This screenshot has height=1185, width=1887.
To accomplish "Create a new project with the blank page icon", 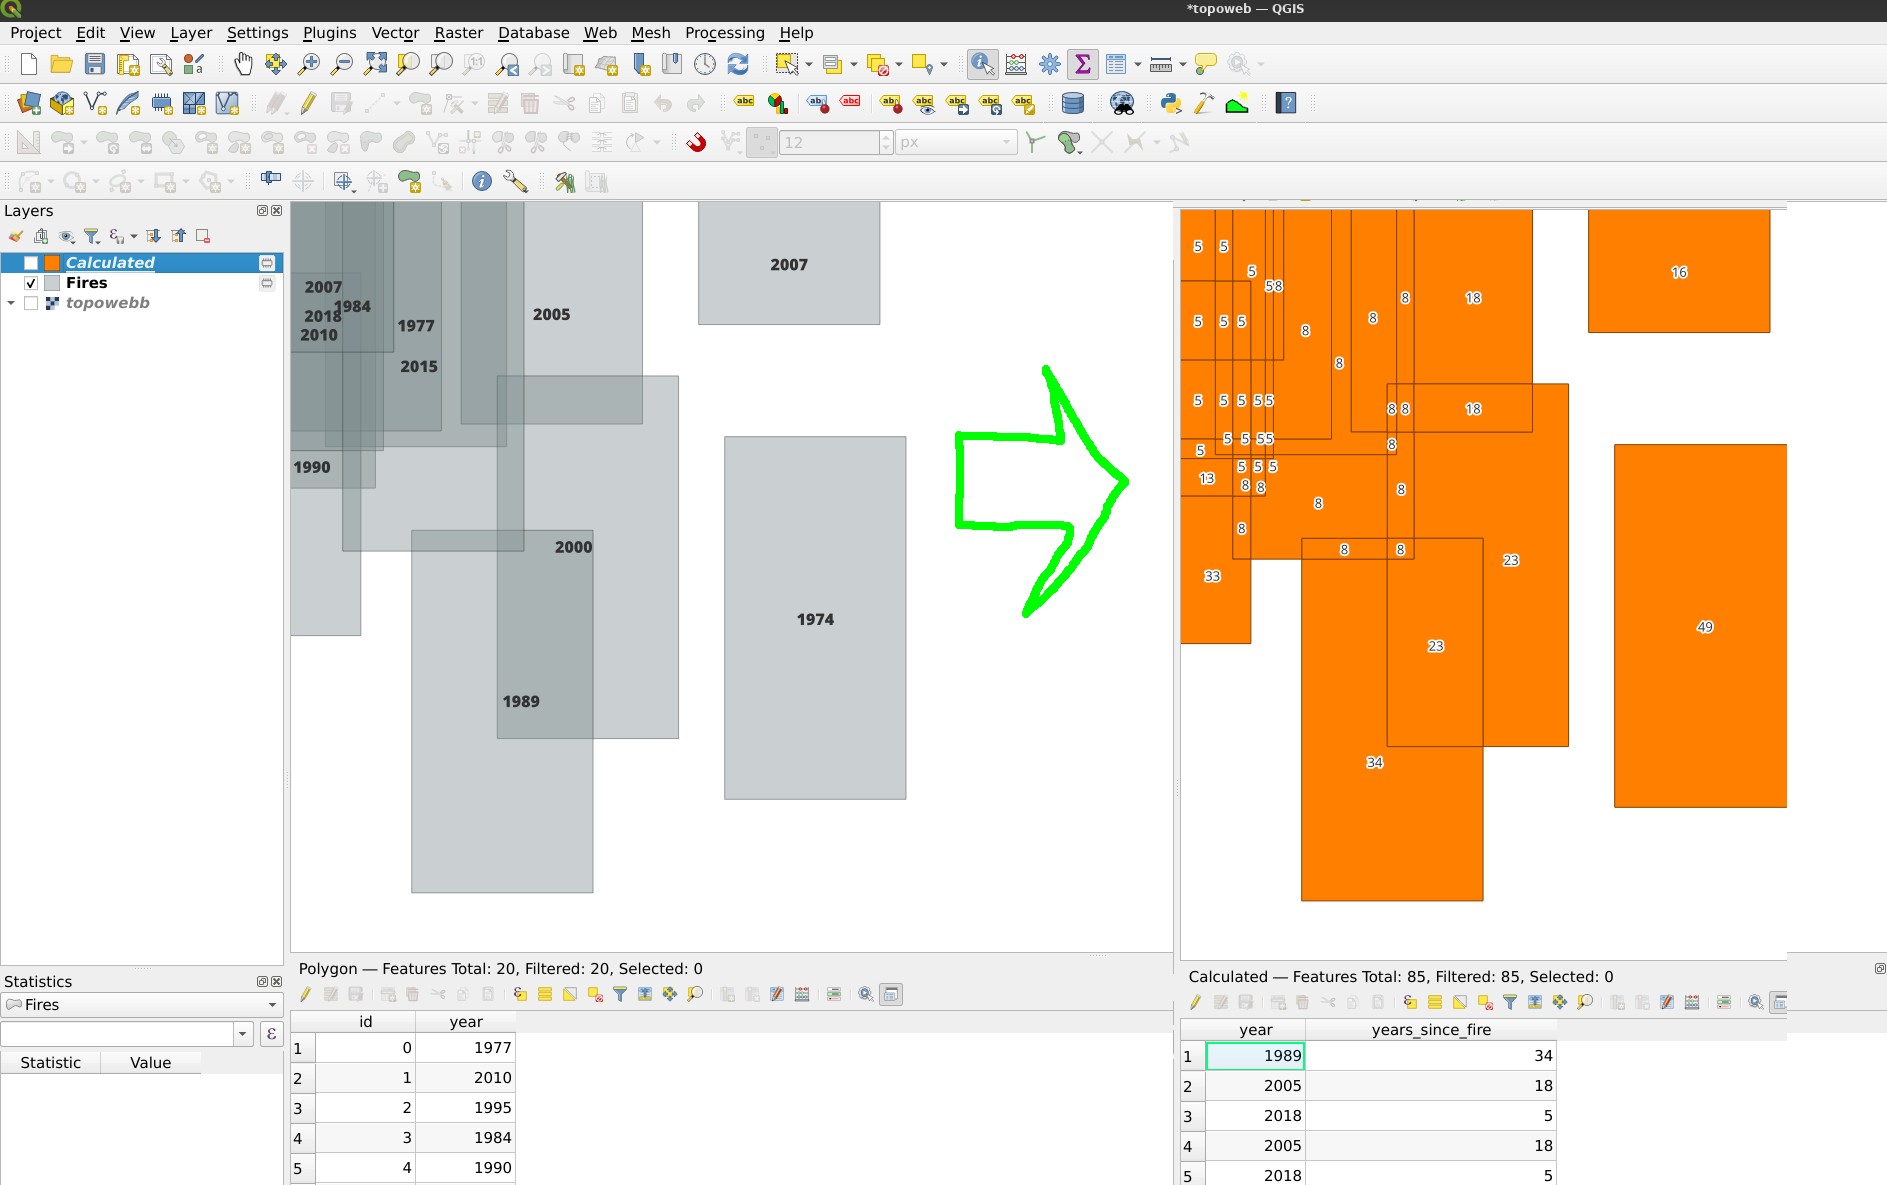I will pos(29,65).
